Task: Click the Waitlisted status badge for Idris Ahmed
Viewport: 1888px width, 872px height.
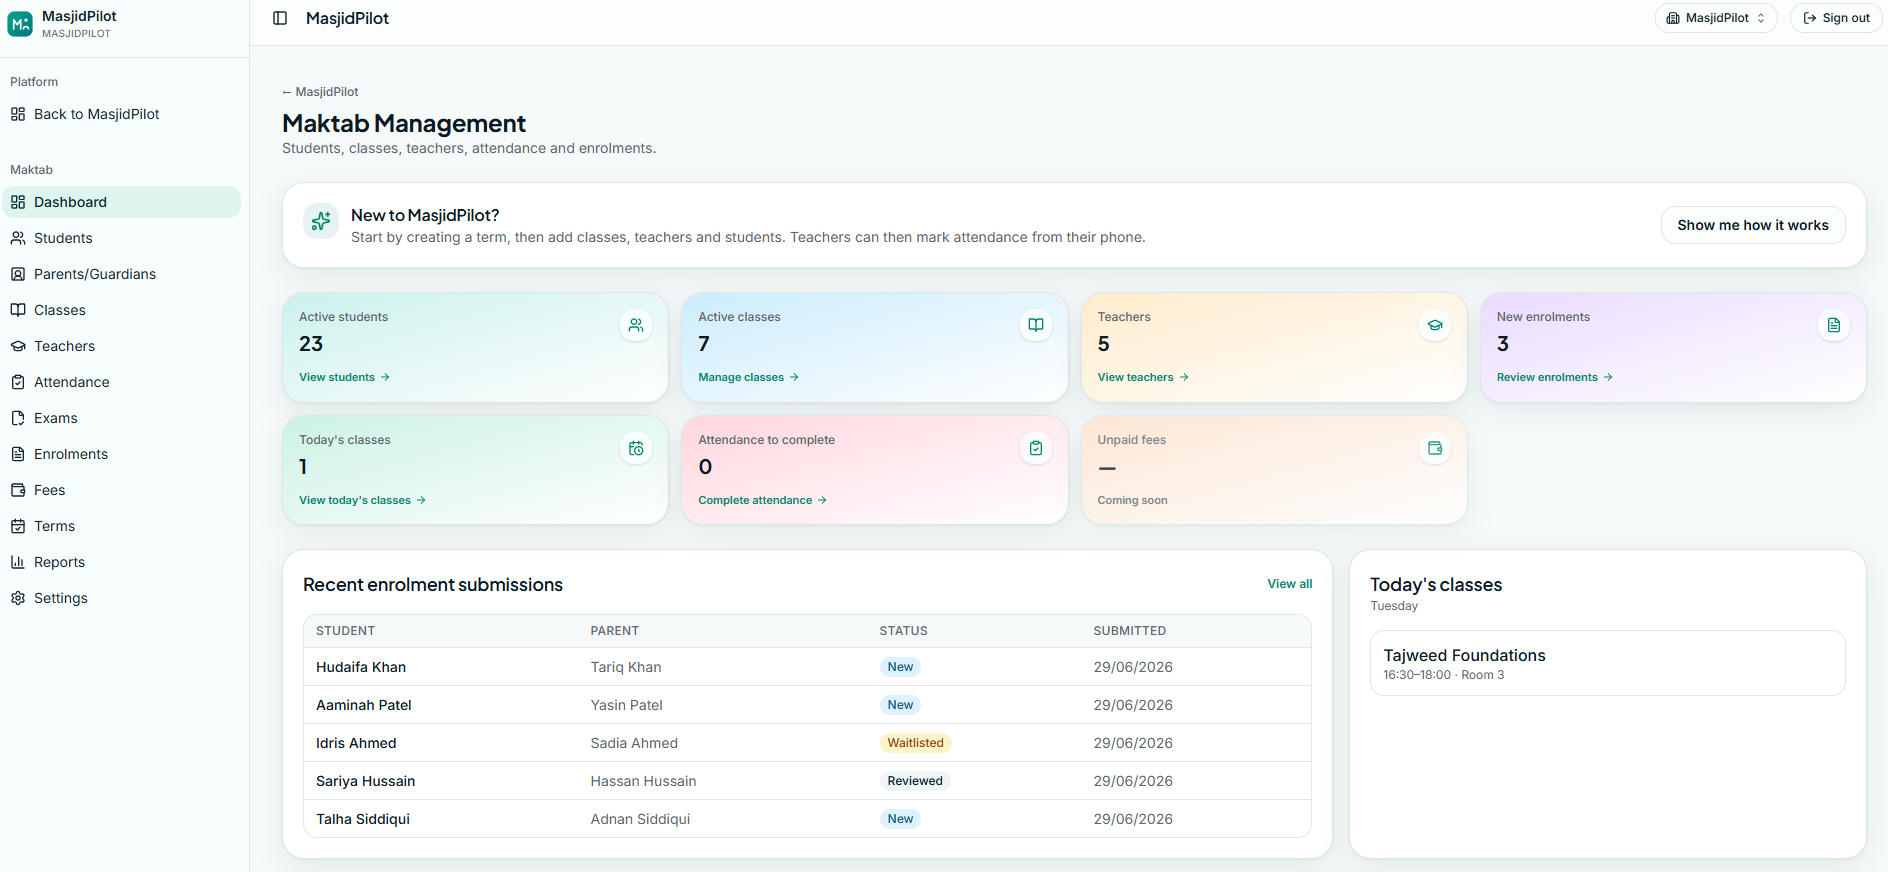Action: tap(915, 743)
